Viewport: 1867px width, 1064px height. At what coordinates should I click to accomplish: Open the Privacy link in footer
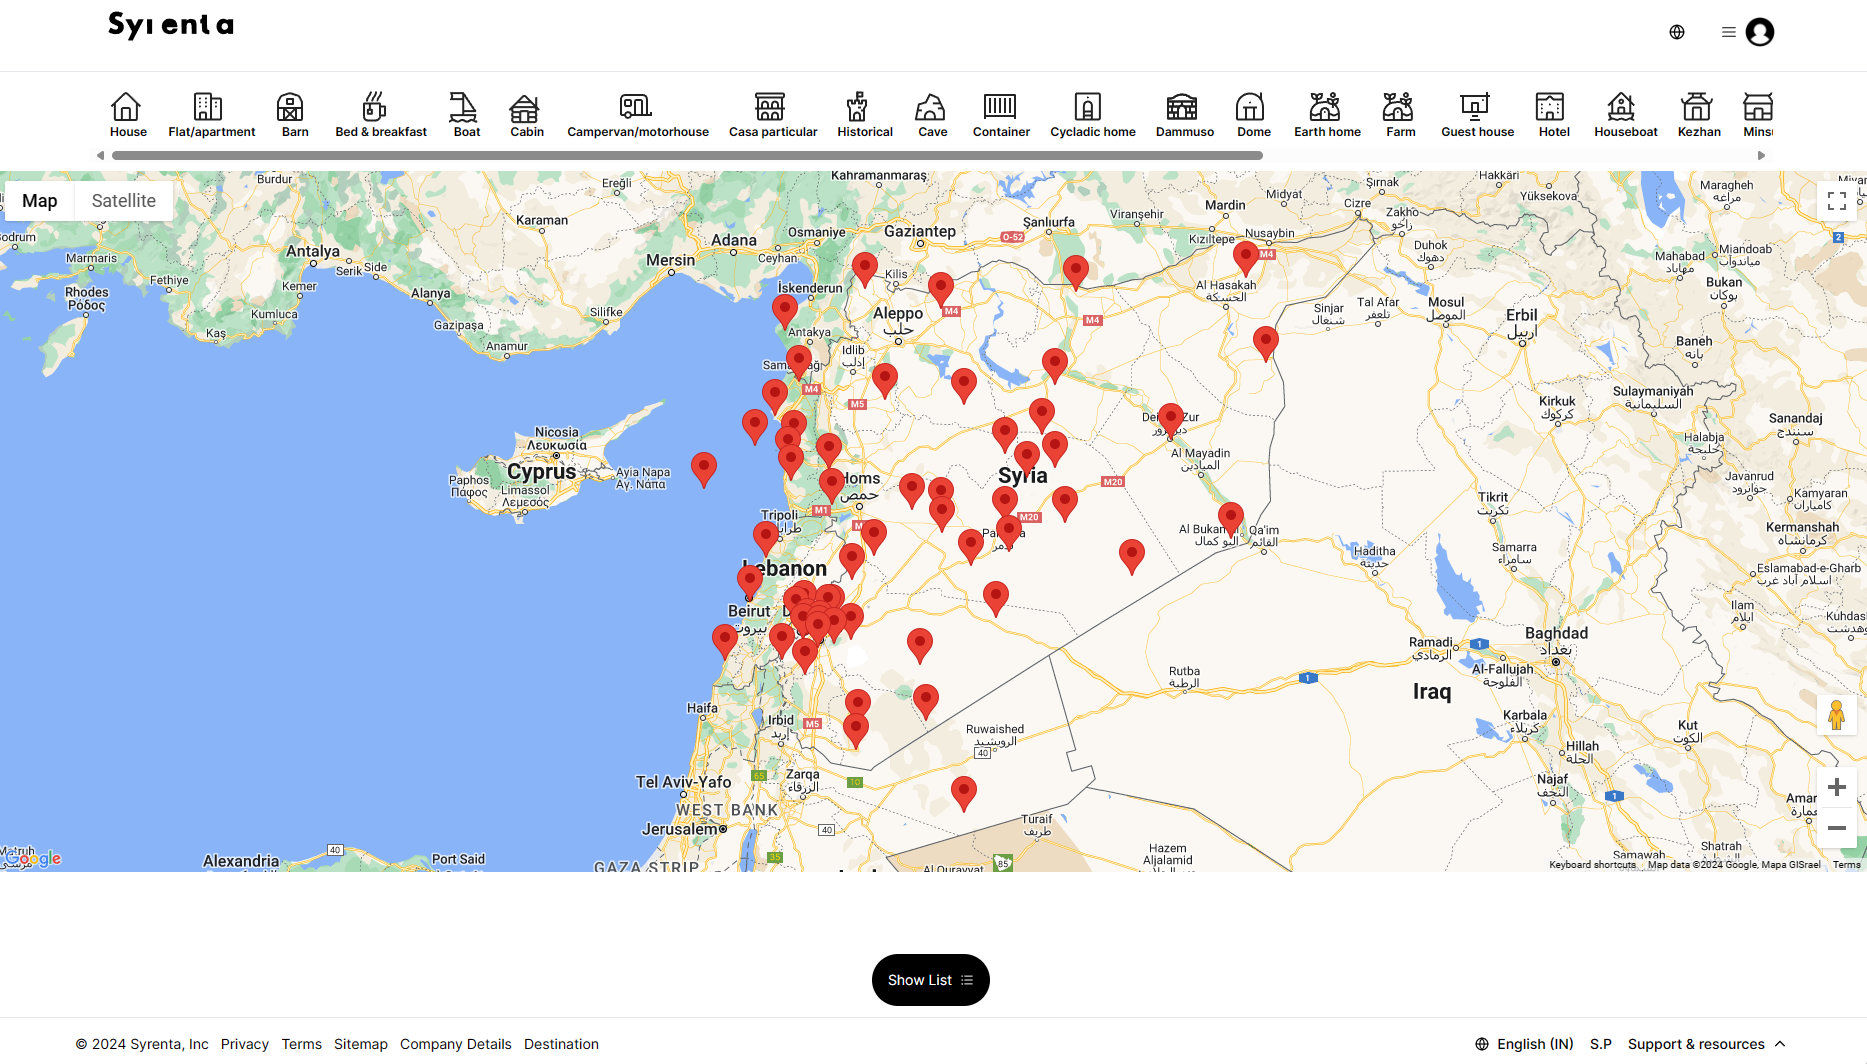point(245,1044)
